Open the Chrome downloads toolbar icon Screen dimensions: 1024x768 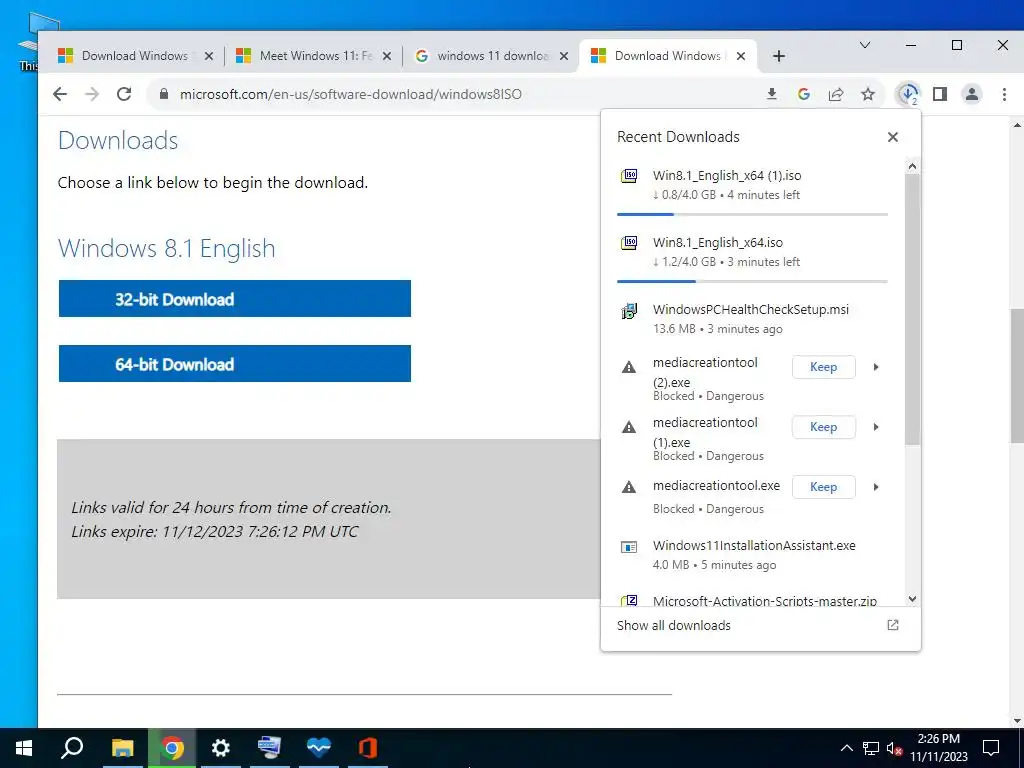(x=908, y=94)
